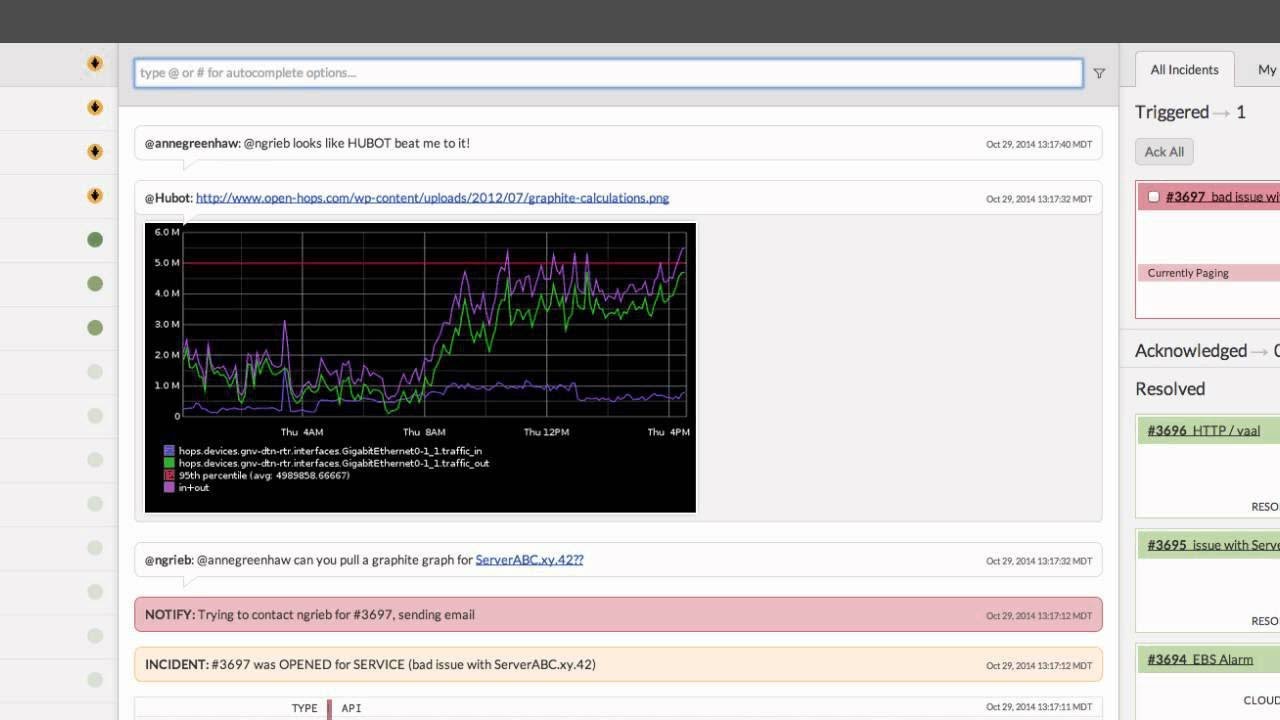The height and width of the screenshot is (720, 1280).
Task: Select the INCIDENT #3697 was OPENED row
Action: coord(618,664)
